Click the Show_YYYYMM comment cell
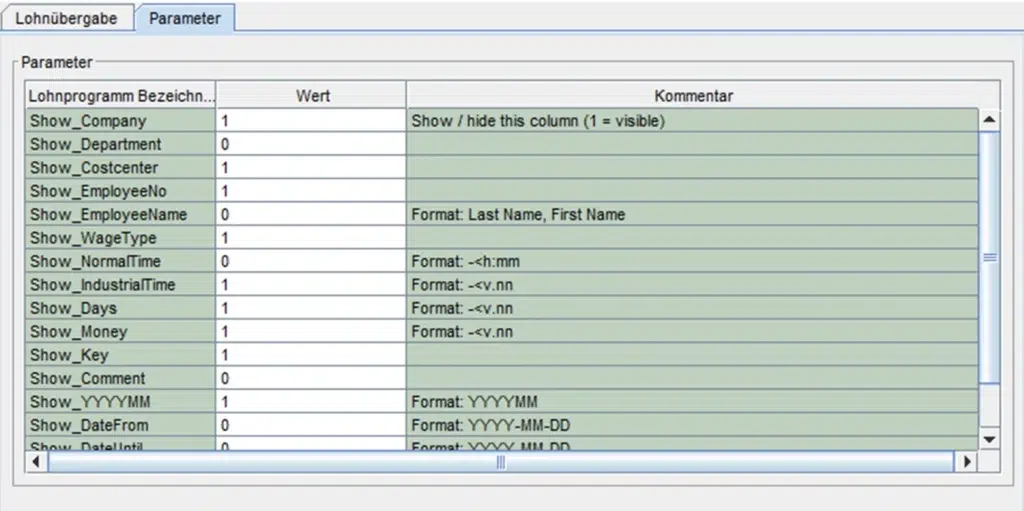The height and width of the screenshot is (511, 1024). [693, 402]
